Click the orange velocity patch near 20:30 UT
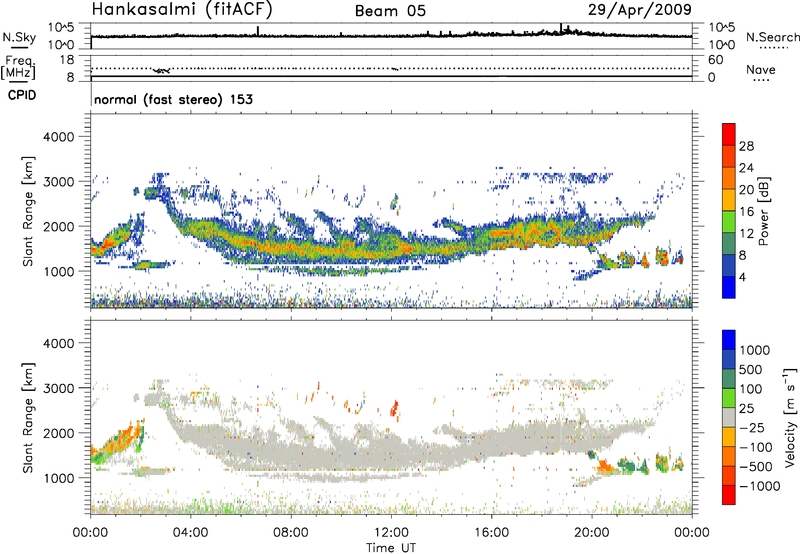The height and width of the screenshot is (554, 800). click(606, 466)
